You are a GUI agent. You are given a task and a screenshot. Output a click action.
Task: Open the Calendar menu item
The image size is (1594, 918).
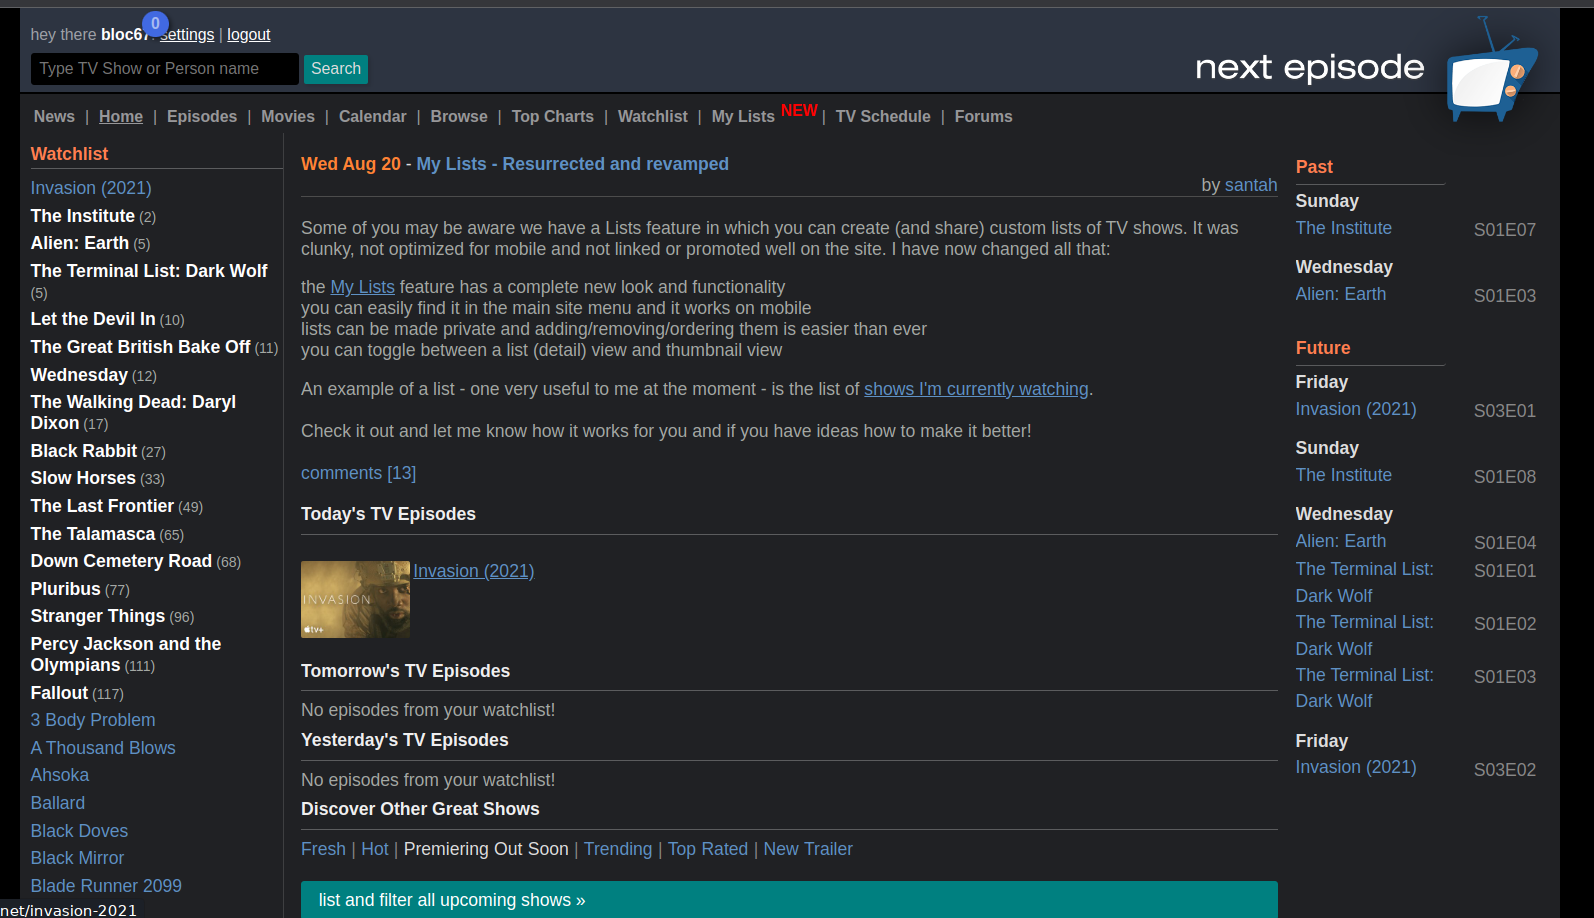373,117
